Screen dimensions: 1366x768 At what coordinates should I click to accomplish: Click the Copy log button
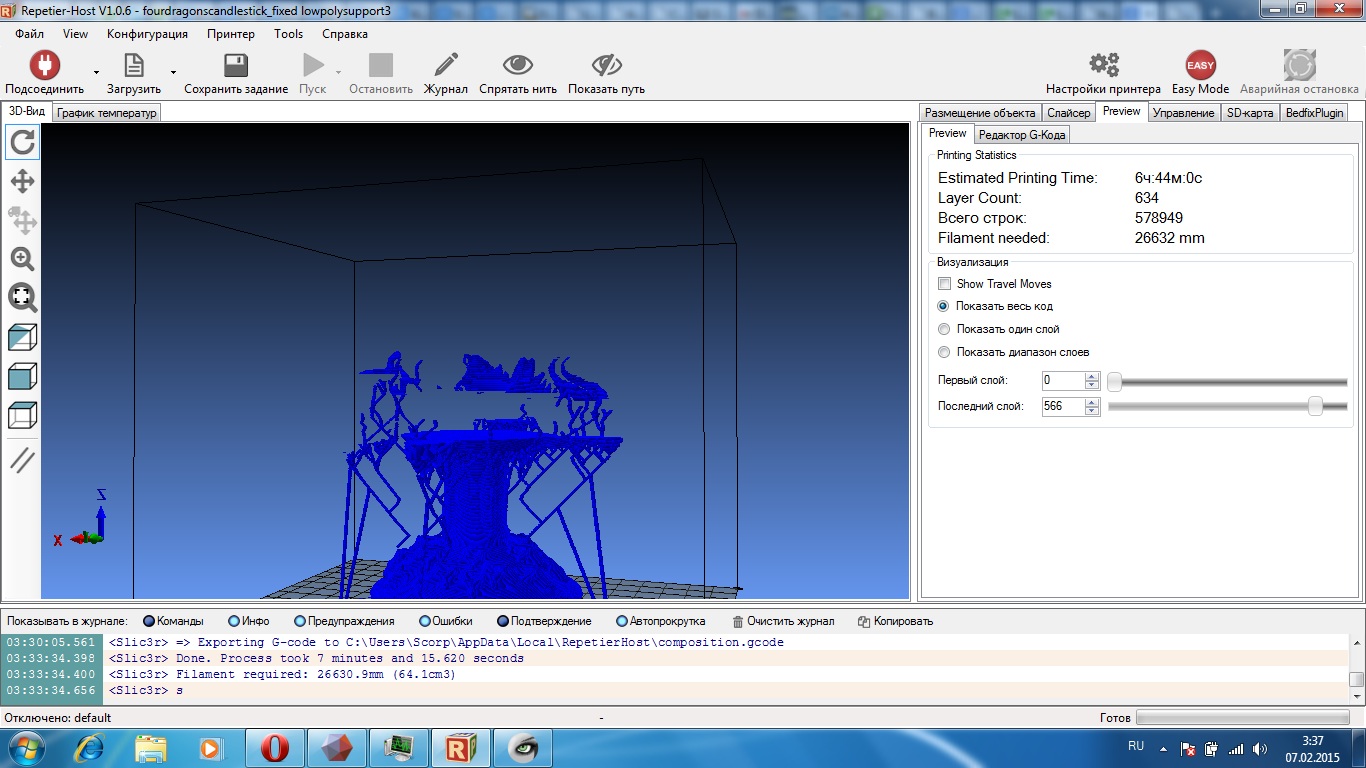pyautogui.click(x=895, y=621)
